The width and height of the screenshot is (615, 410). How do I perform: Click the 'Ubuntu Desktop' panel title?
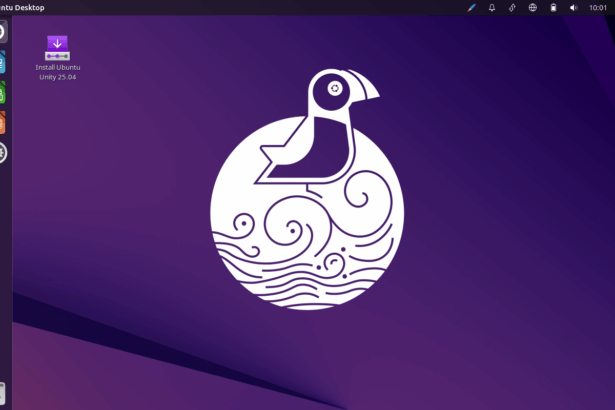[x=22, y=7]
